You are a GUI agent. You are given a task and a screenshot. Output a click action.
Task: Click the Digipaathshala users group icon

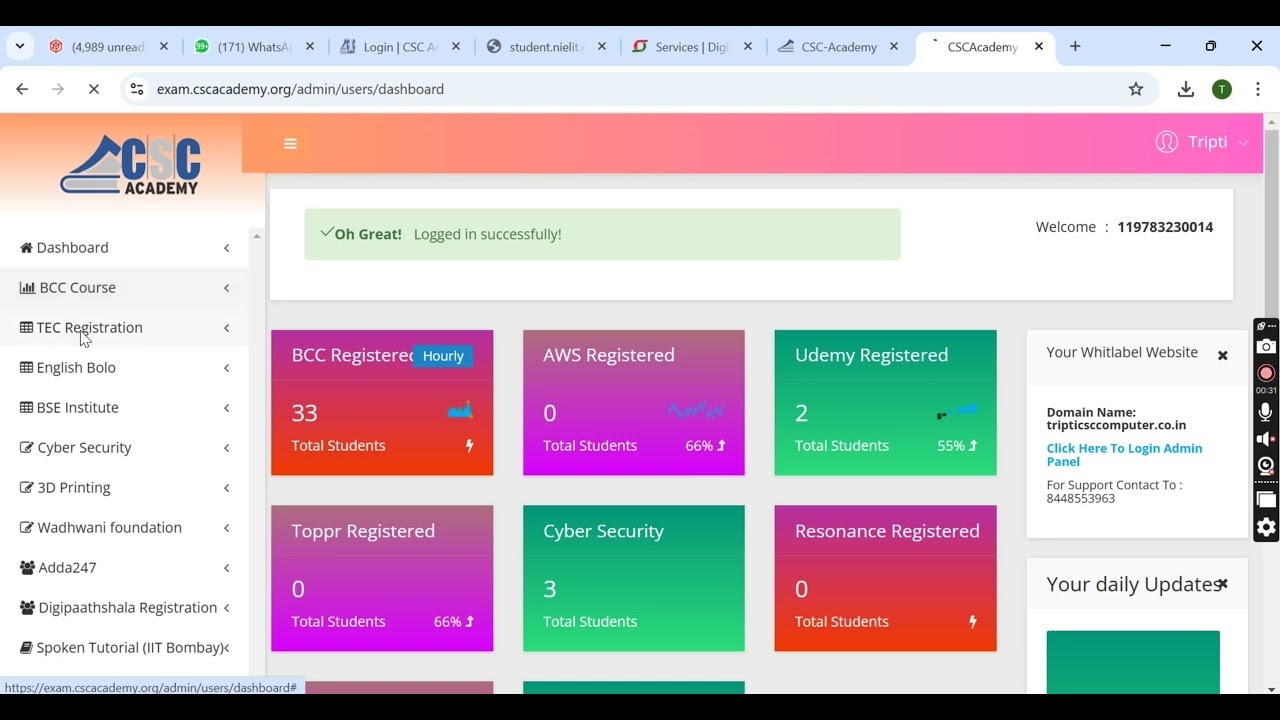27,607
